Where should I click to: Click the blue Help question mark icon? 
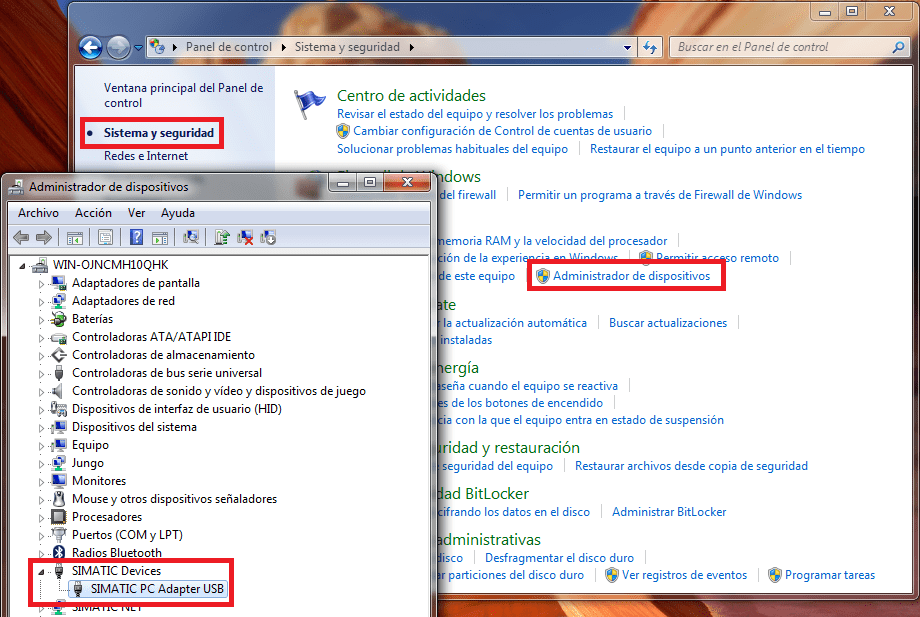point(136,237)
